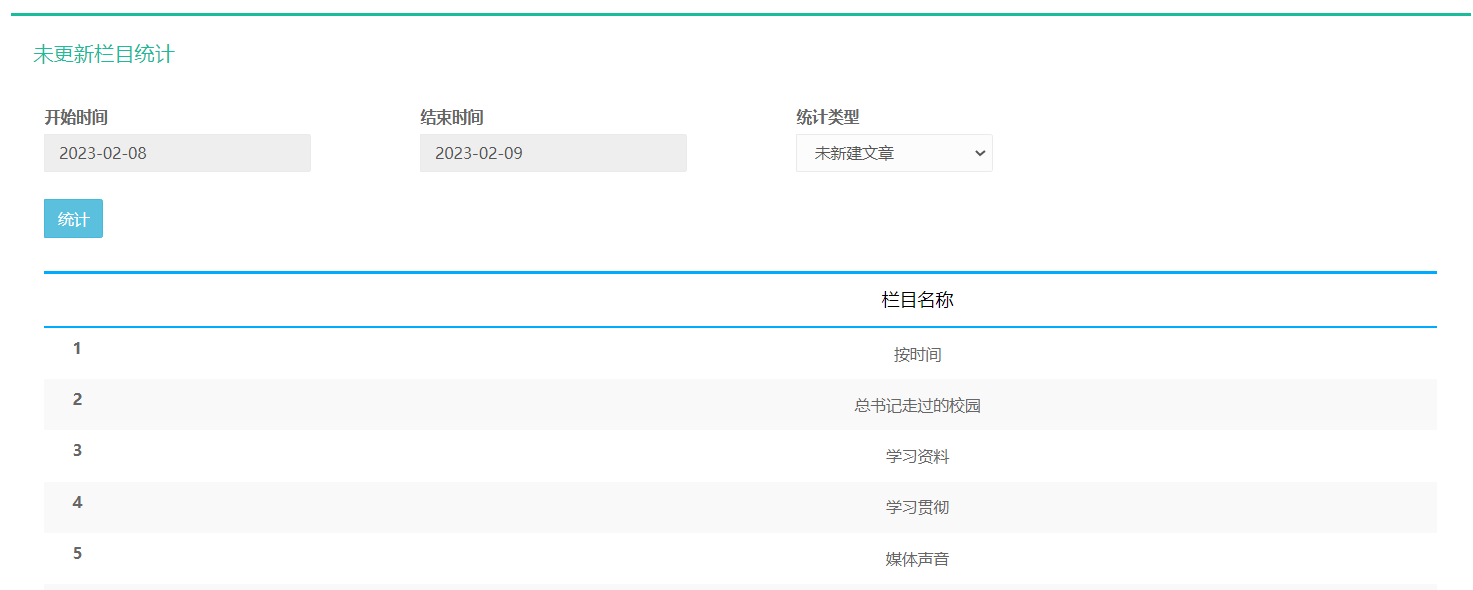
Task: Click the 结束时间 label
Action: [x=452, y=117]
